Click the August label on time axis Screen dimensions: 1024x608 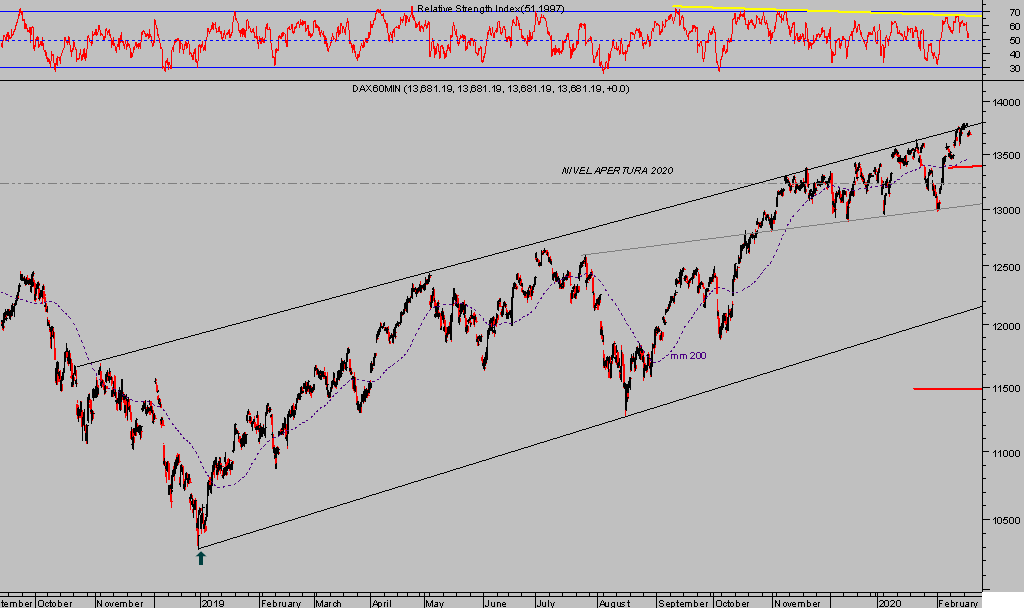coord(615,603)
